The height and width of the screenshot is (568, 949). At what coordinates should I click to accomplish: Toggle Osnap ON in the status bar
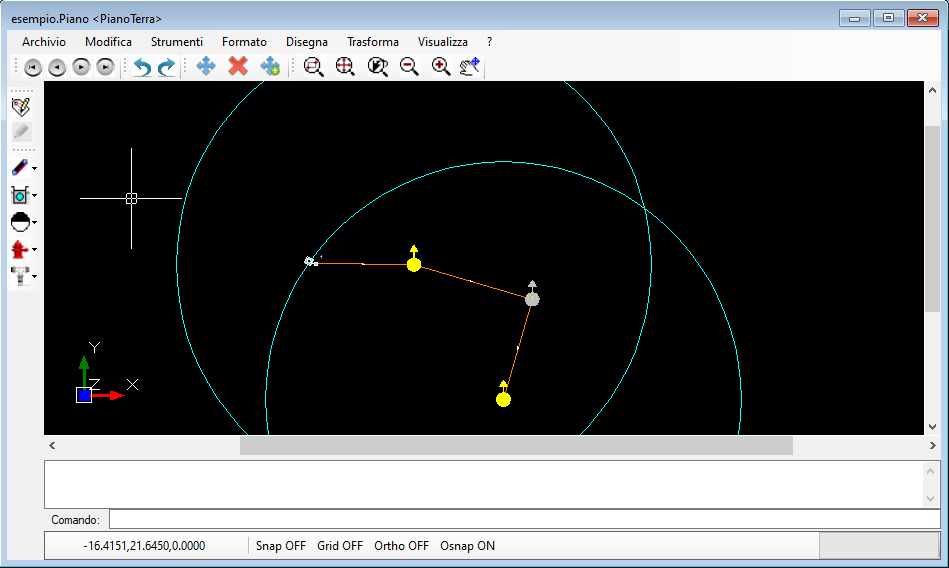point(467,546)
